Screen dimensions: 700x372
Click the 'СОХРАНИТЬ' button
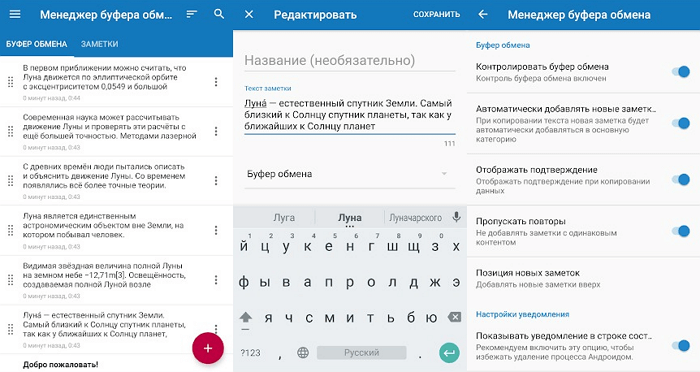click(x=436, y=14)
